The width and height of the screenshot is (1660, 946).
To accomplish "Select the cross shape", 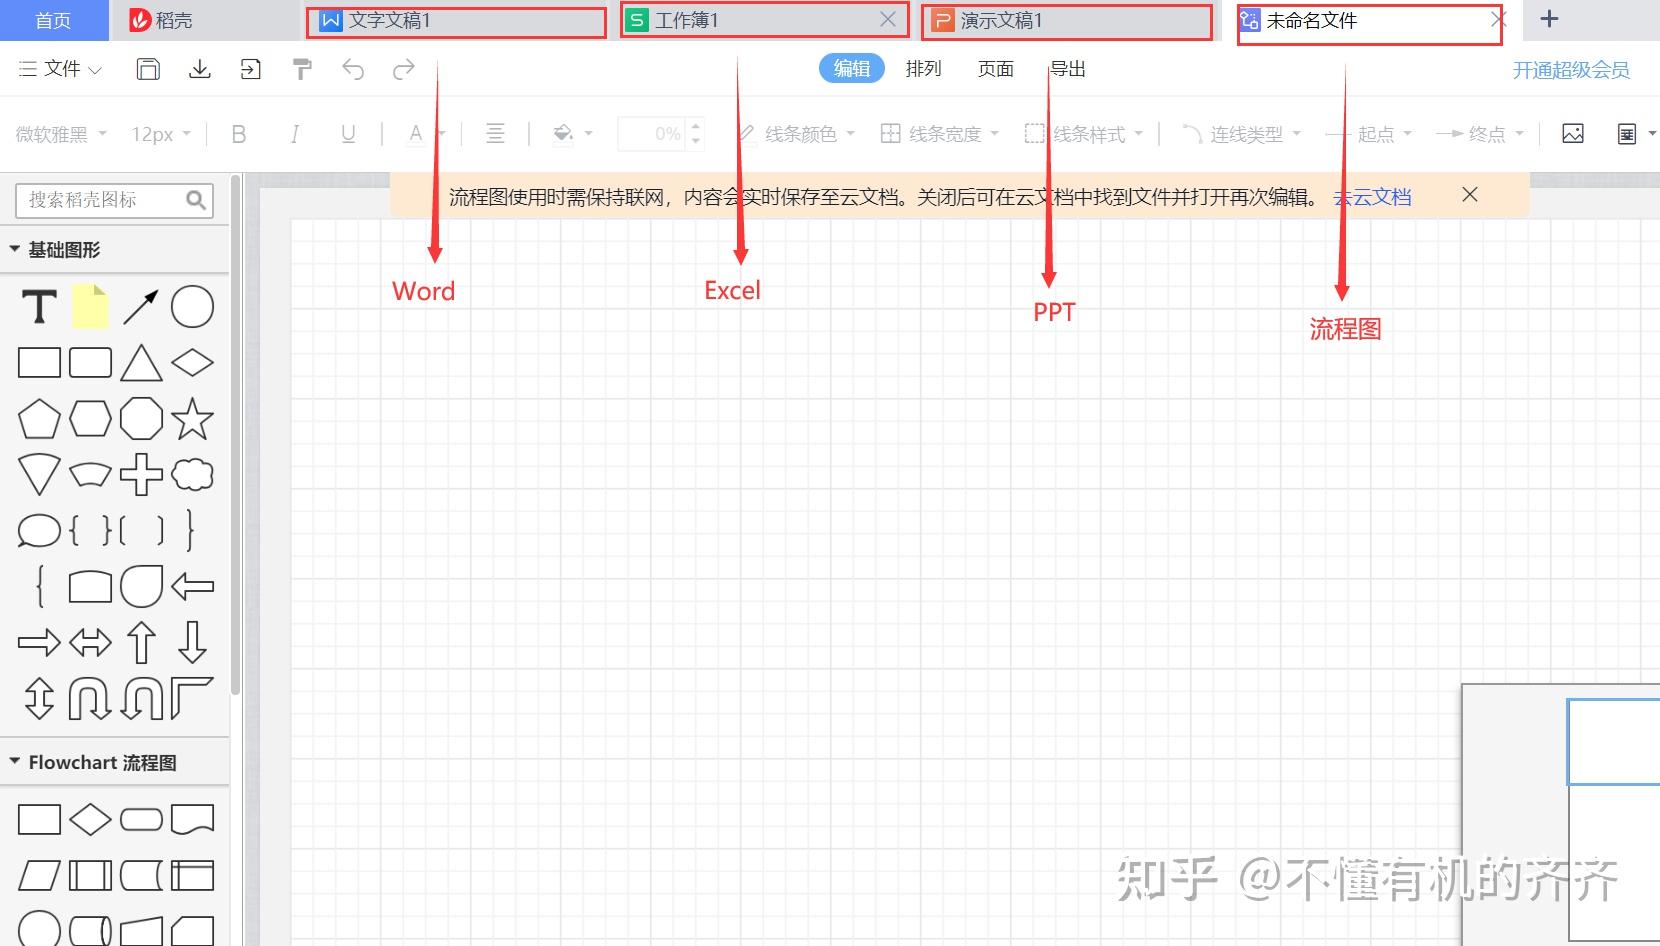I will 141,475.
